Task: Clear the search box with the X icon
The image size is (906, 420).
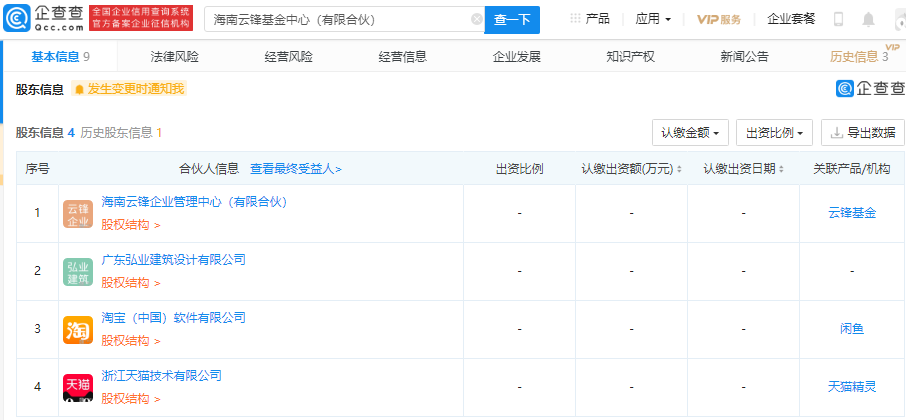Action: (x=477, y=19)
